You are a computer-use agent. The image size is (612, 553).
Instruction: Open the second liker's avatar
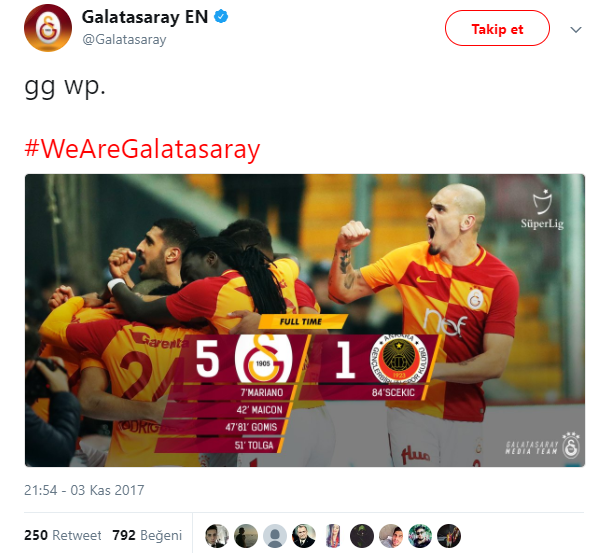pos(246,536)
